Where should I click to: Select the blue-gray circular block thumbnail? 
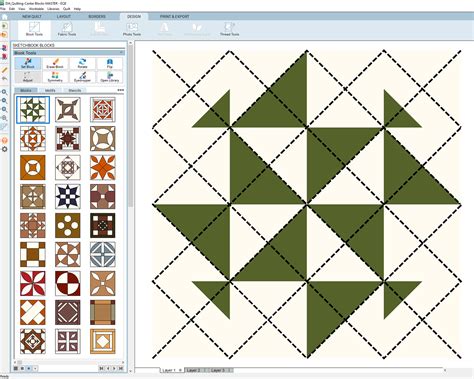click(x=103, y=254)
